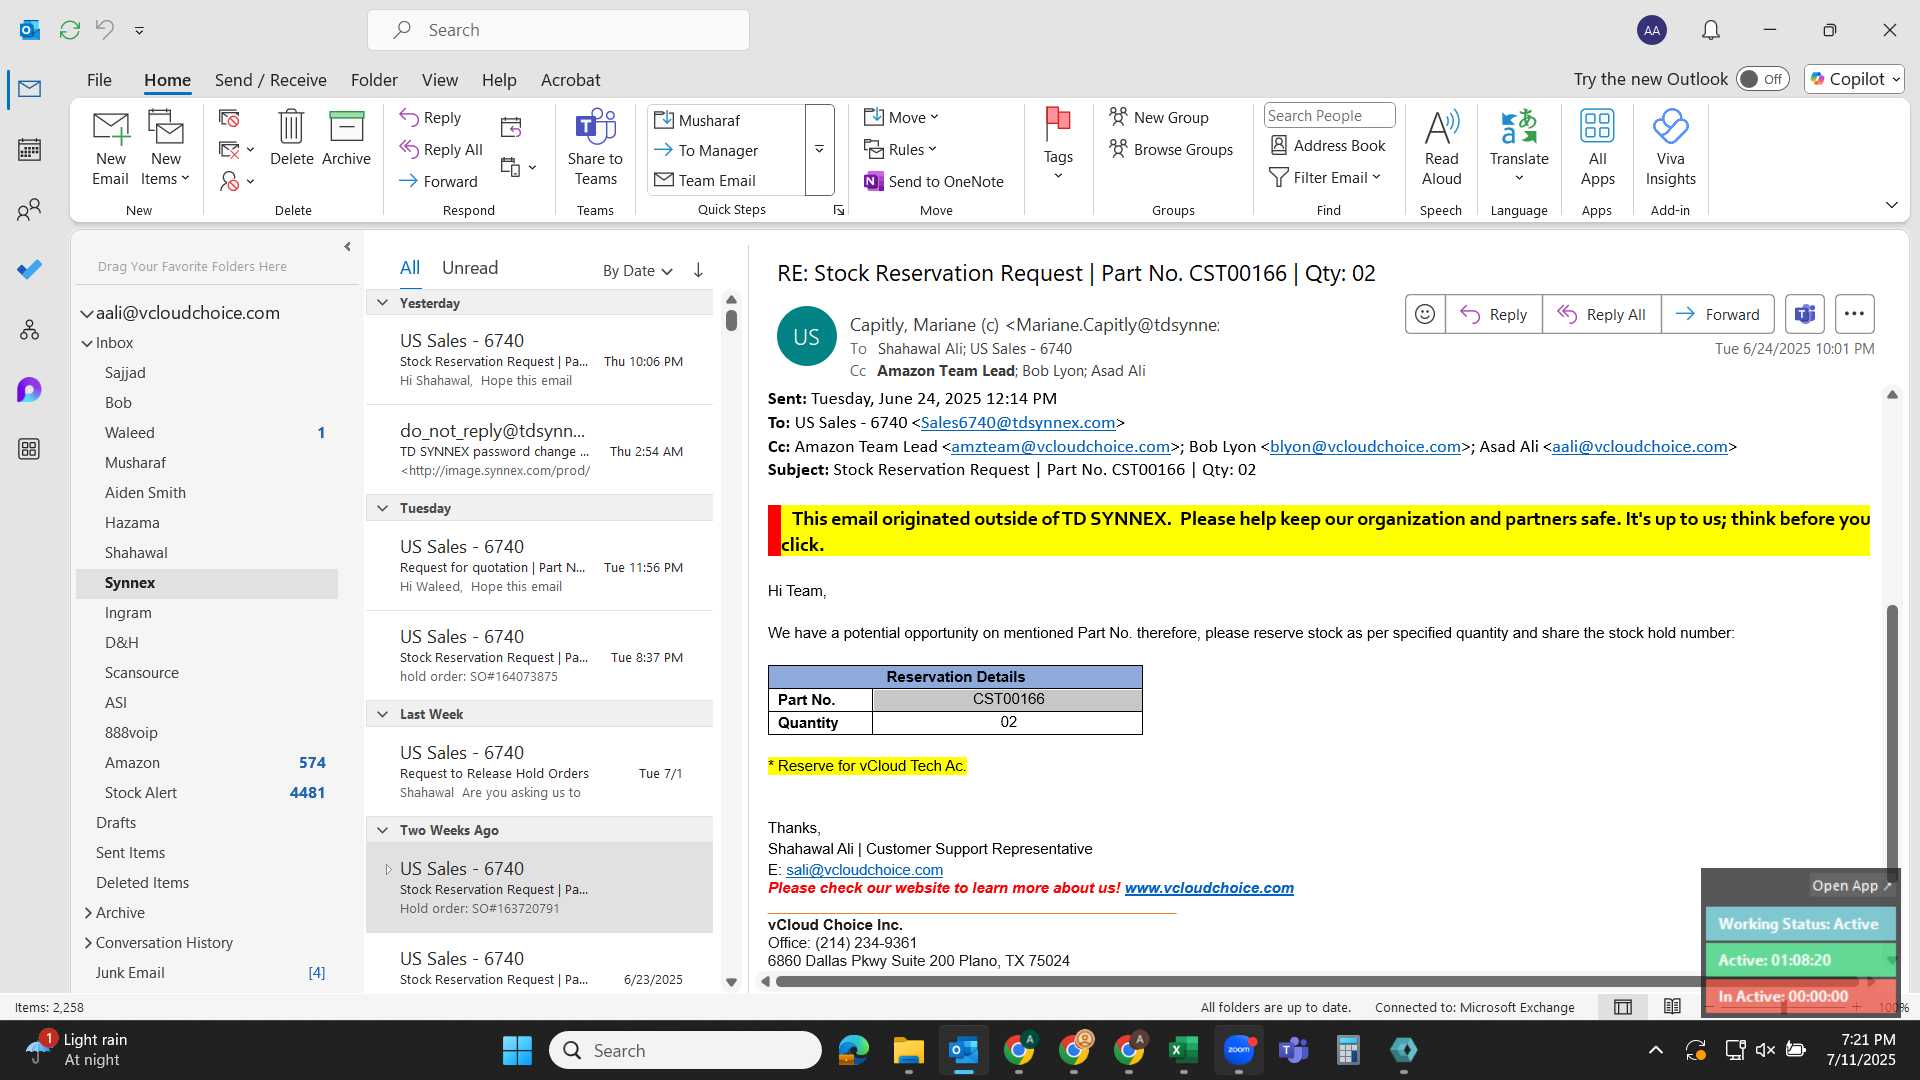Share email to Teams from reading pane

(1805, 314)
